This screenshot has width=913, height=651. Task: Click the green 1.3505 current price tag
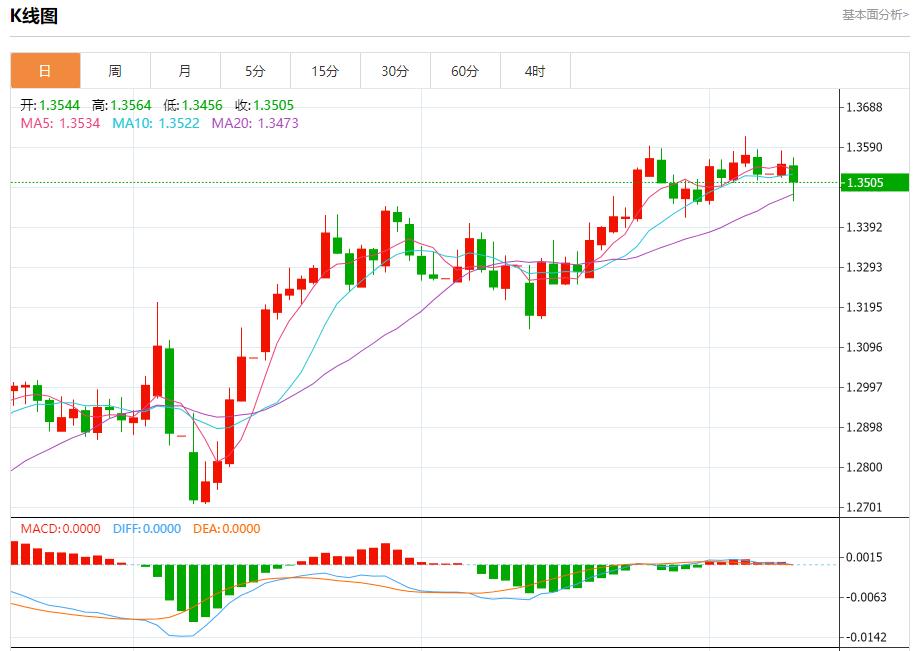pyautogui.click(x=873, y=182)
